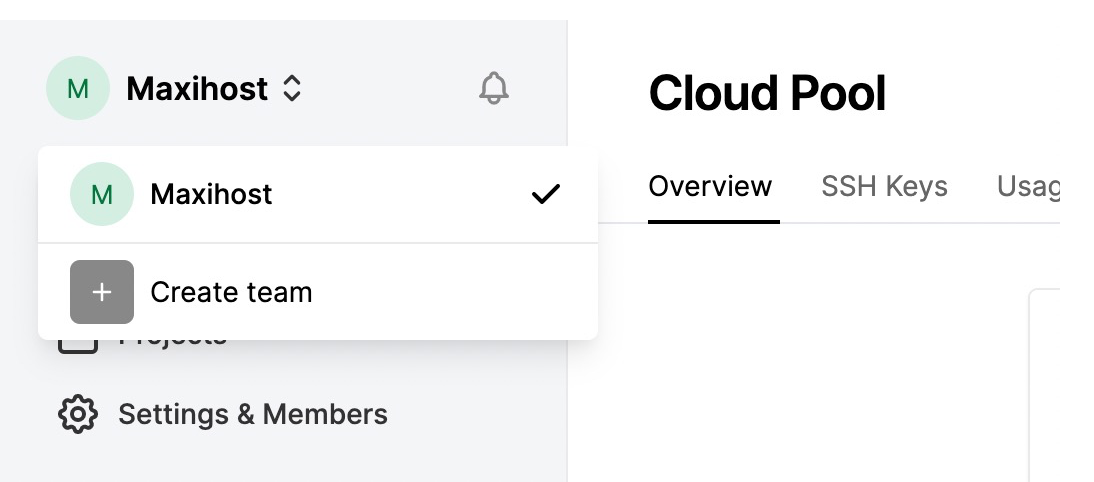The image size is (1094, 482).
Task: Click the Maxihost team name in header
Action: [x=197, y=89]
